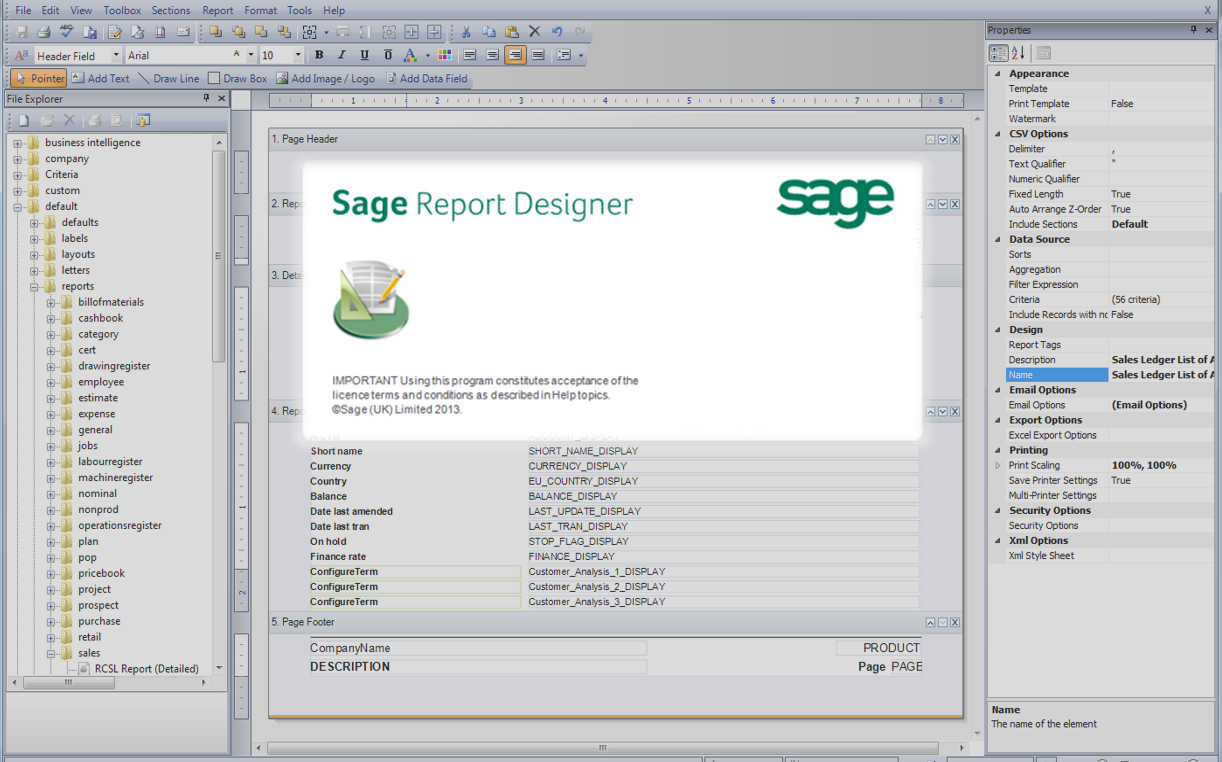This screenshot has width=1222, height=762.
Task: Open the Toolbox menu
Action: pos(122,10)
